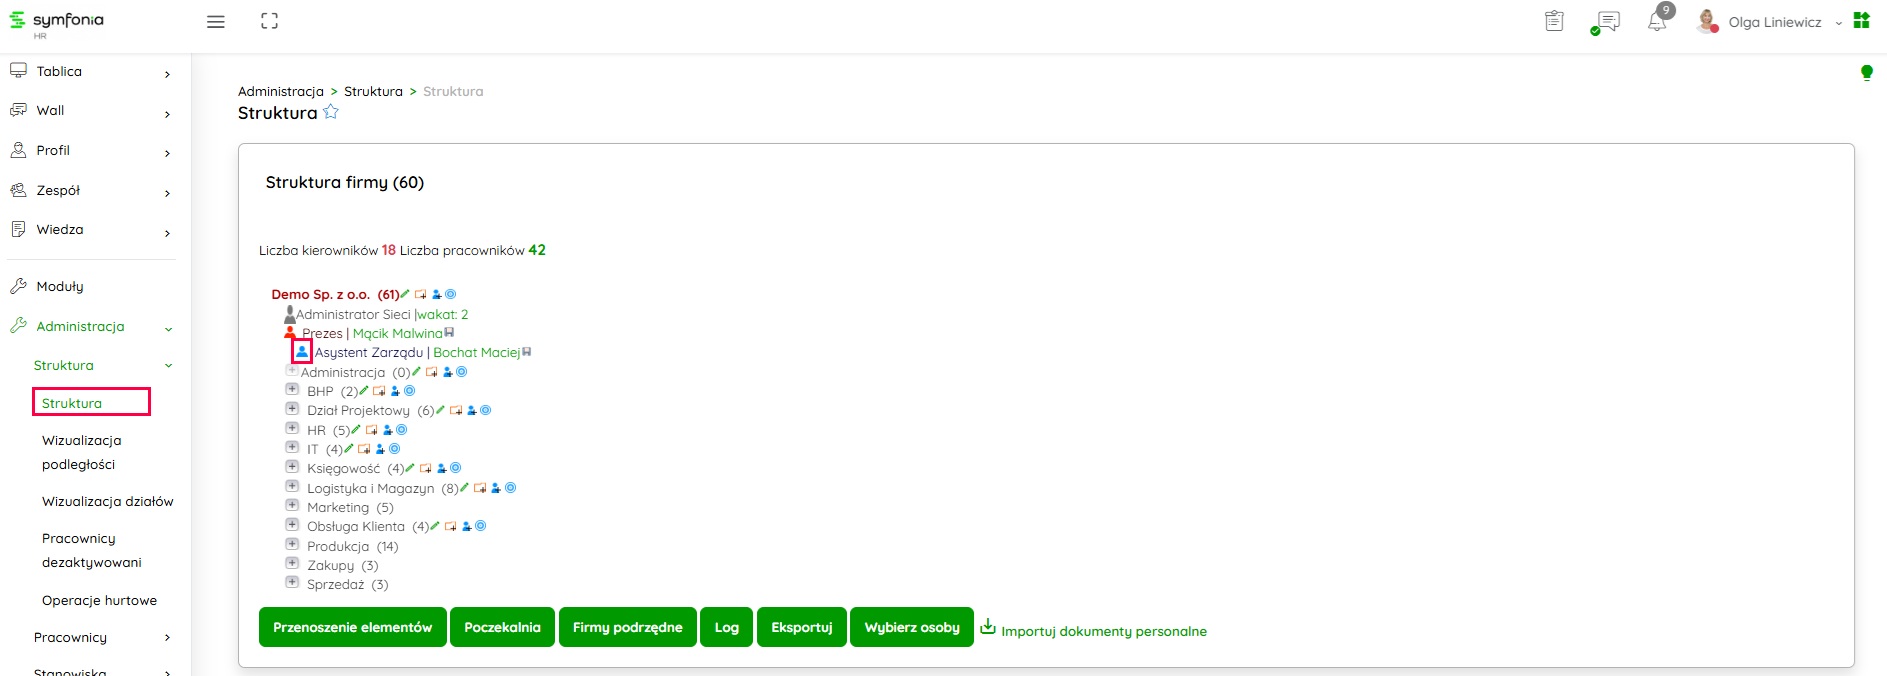Click the orange add-unit icon by Księgowość

click(x=425, y=468)
